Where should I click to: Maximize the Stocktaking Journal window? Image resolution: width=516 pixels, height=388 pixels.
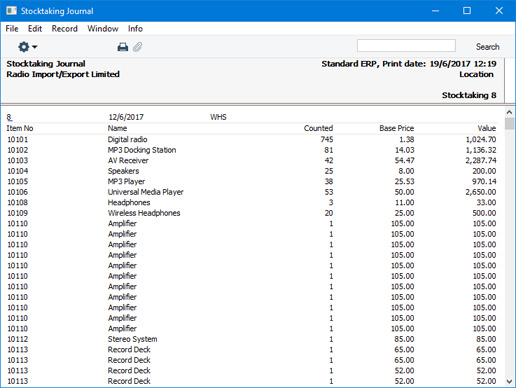click(x=467, y=11)
